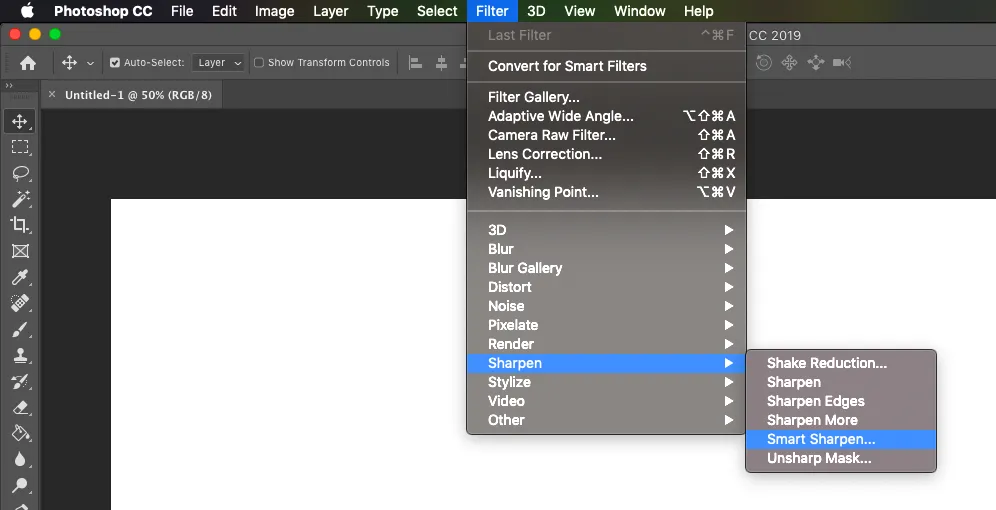Open the File menu
Viewport: 996px width, 510px height.
[182, 11]
